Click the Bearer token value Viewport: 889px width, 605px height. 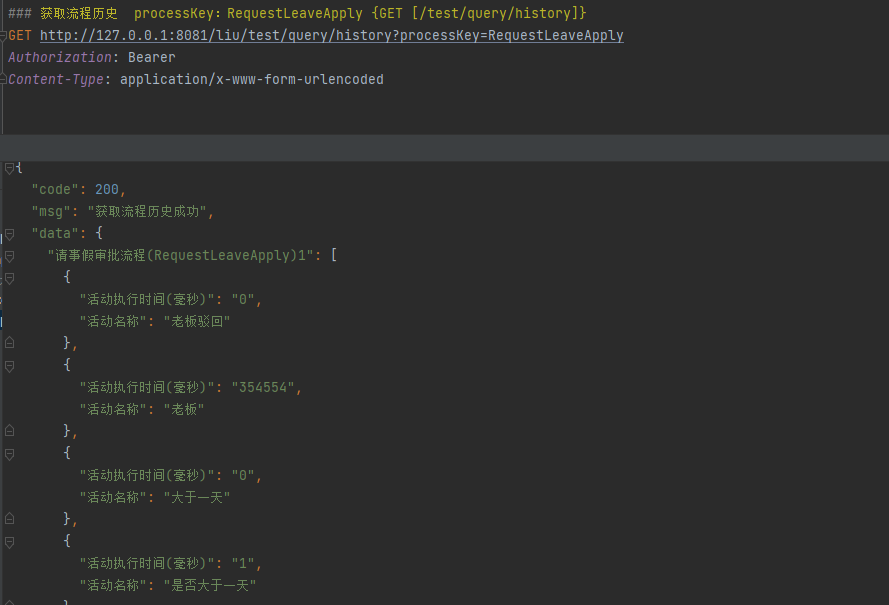(151, 58)
